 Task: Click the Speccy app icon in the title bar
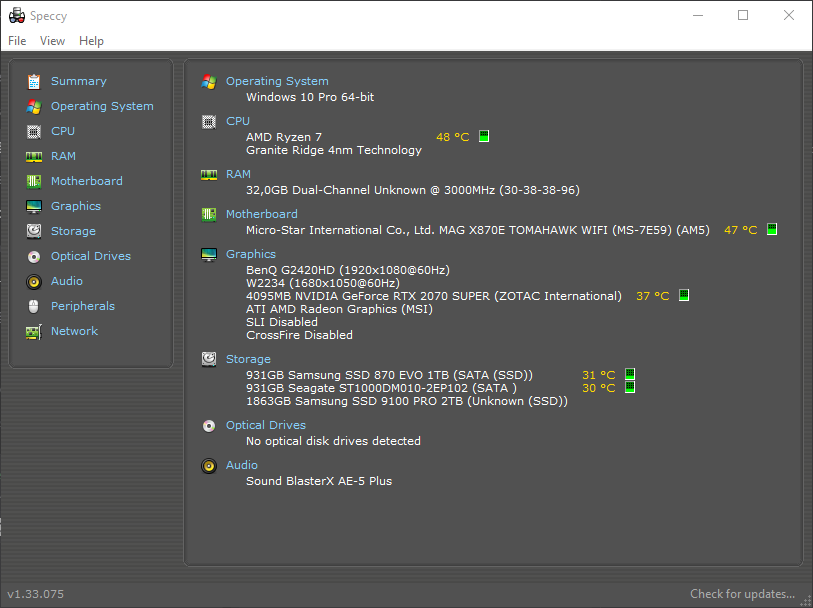17,16
